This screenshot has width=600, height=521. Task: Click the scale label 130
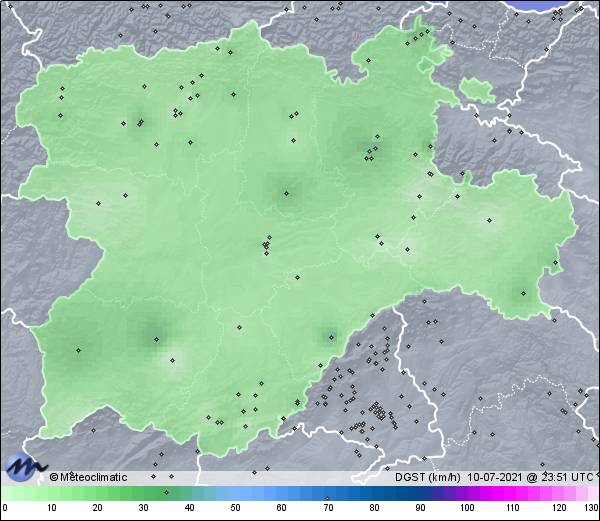point(592,508)
